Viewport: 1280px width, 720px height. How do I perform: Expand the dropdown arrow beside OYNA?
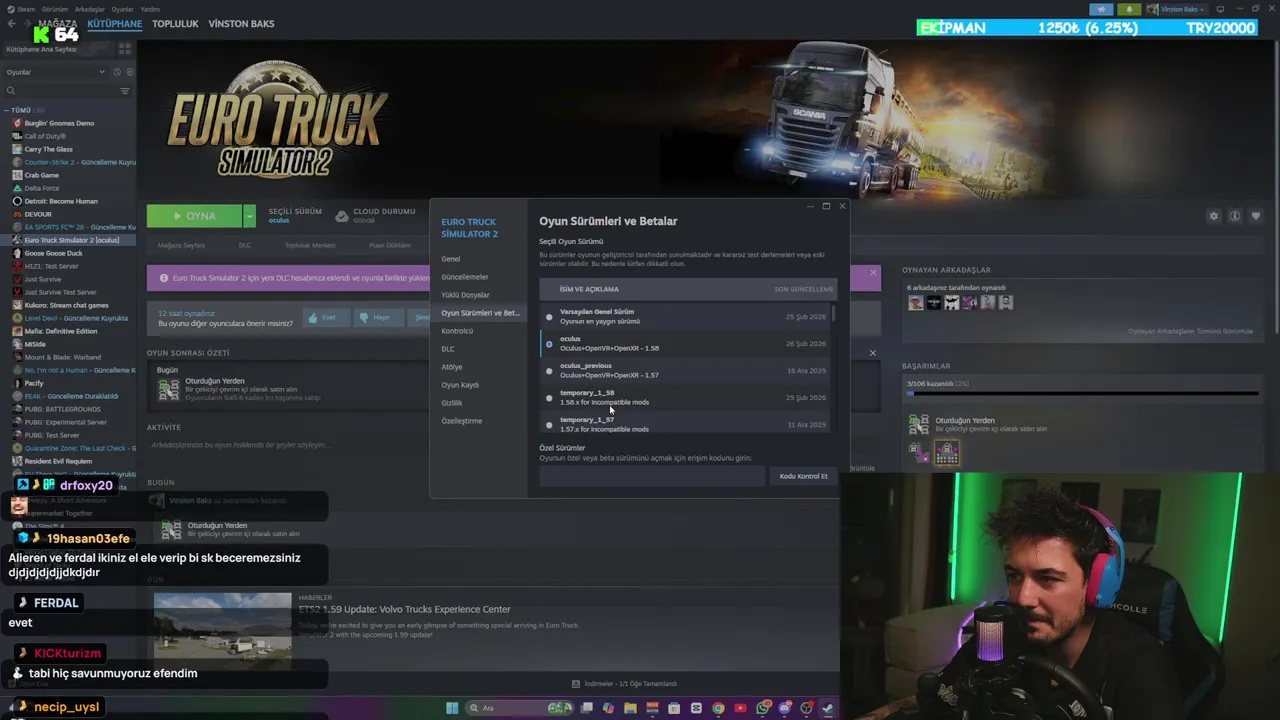[249, 216]
